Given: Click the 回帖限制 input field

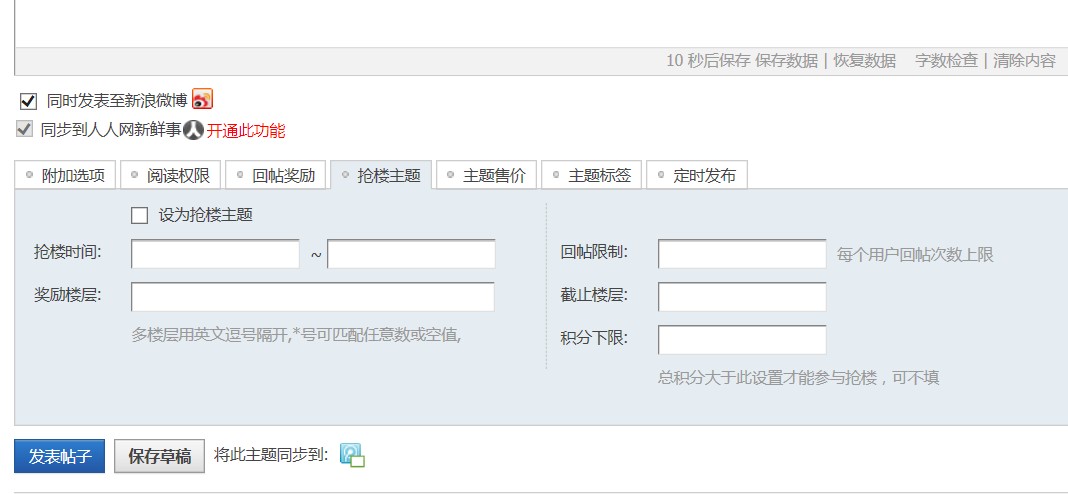Looking at the screenshot, I should (742, 254).
